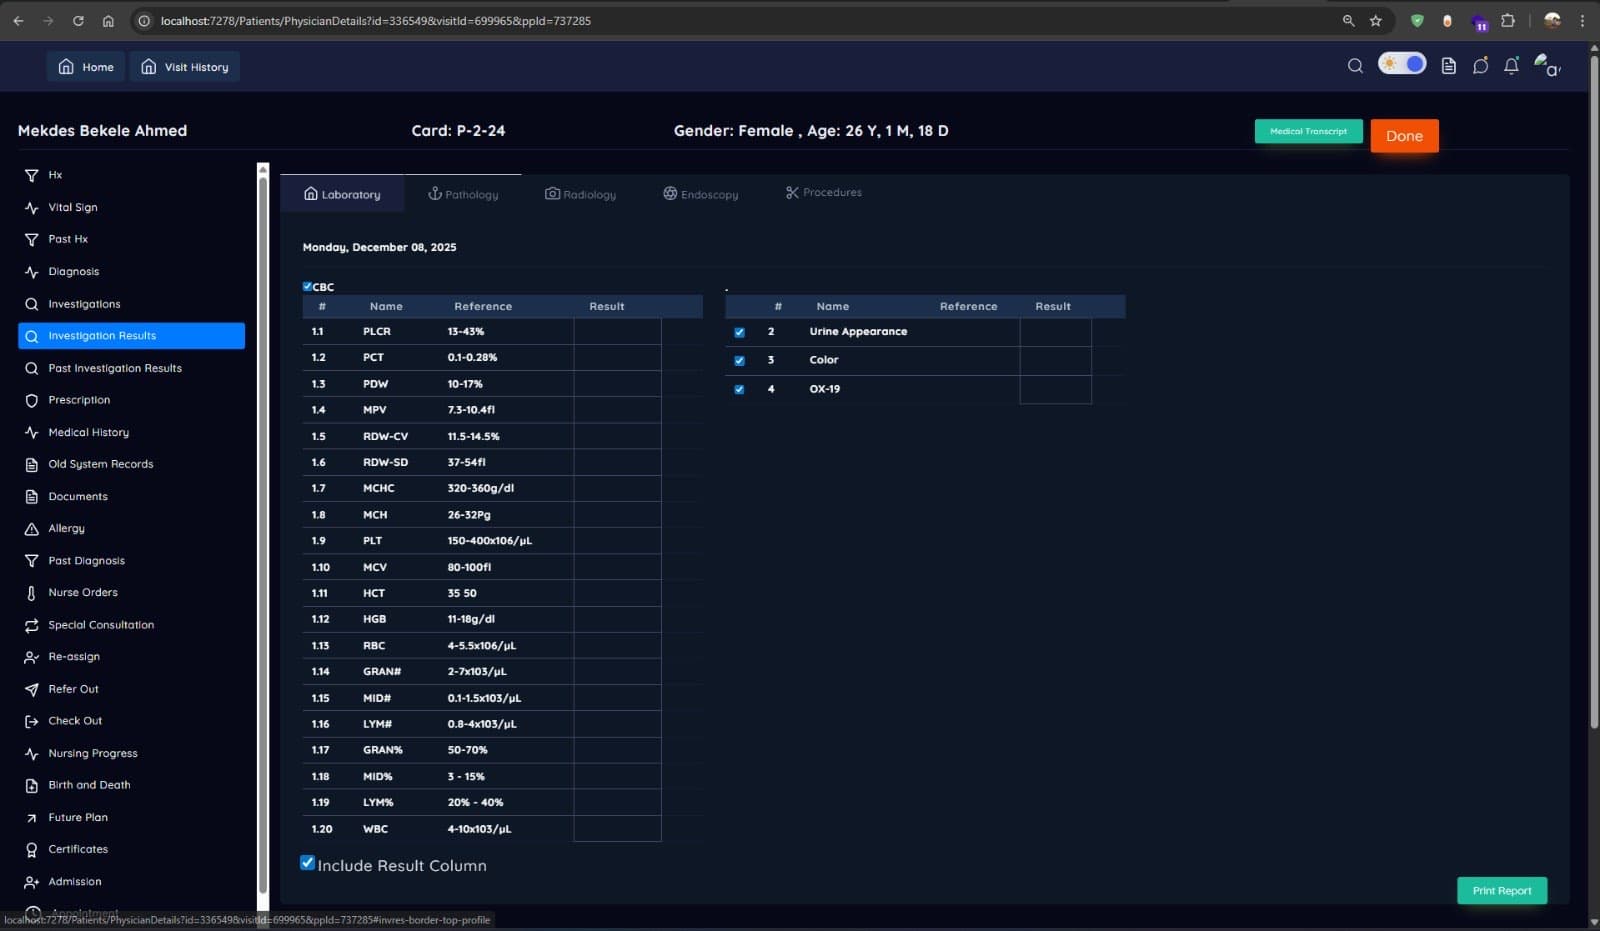Screen dimensions: 1600x931
Task: Open Diagnosis in the sidebar
Action: click(x=131, y=271)
